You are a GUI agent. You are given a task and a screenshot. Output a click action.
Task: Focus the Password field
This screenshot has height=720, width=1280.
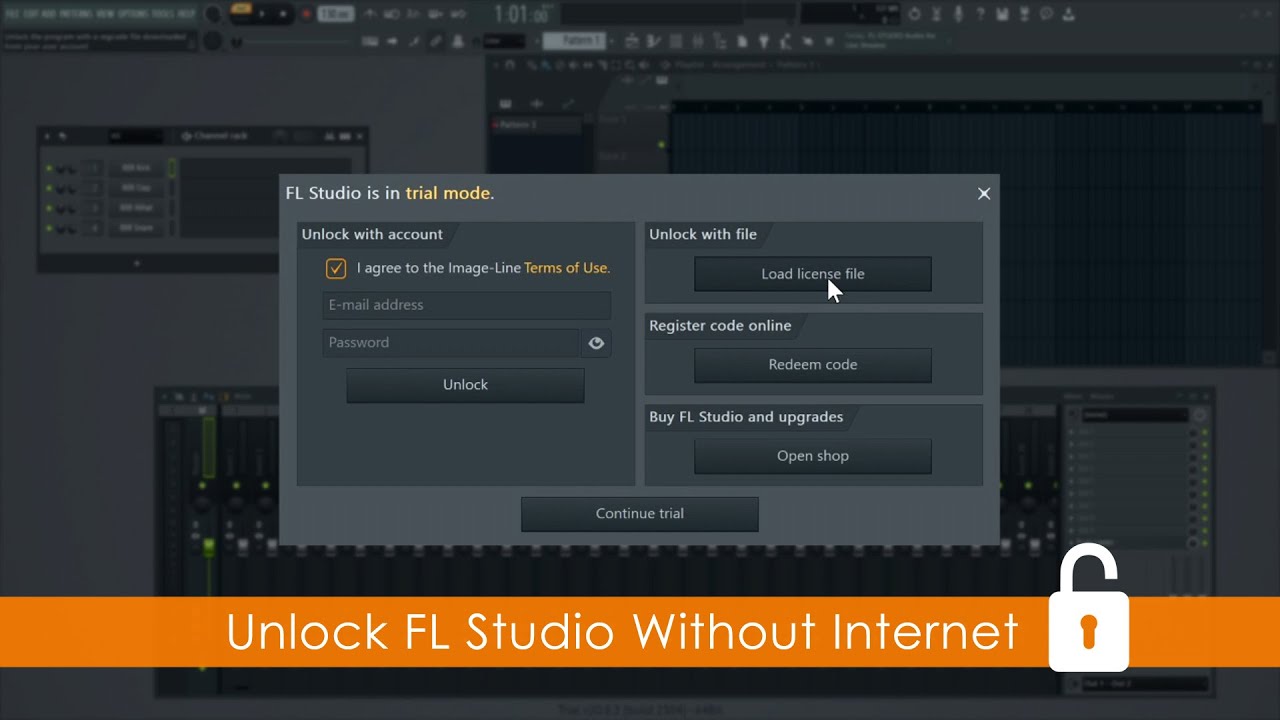pos(451,342)
